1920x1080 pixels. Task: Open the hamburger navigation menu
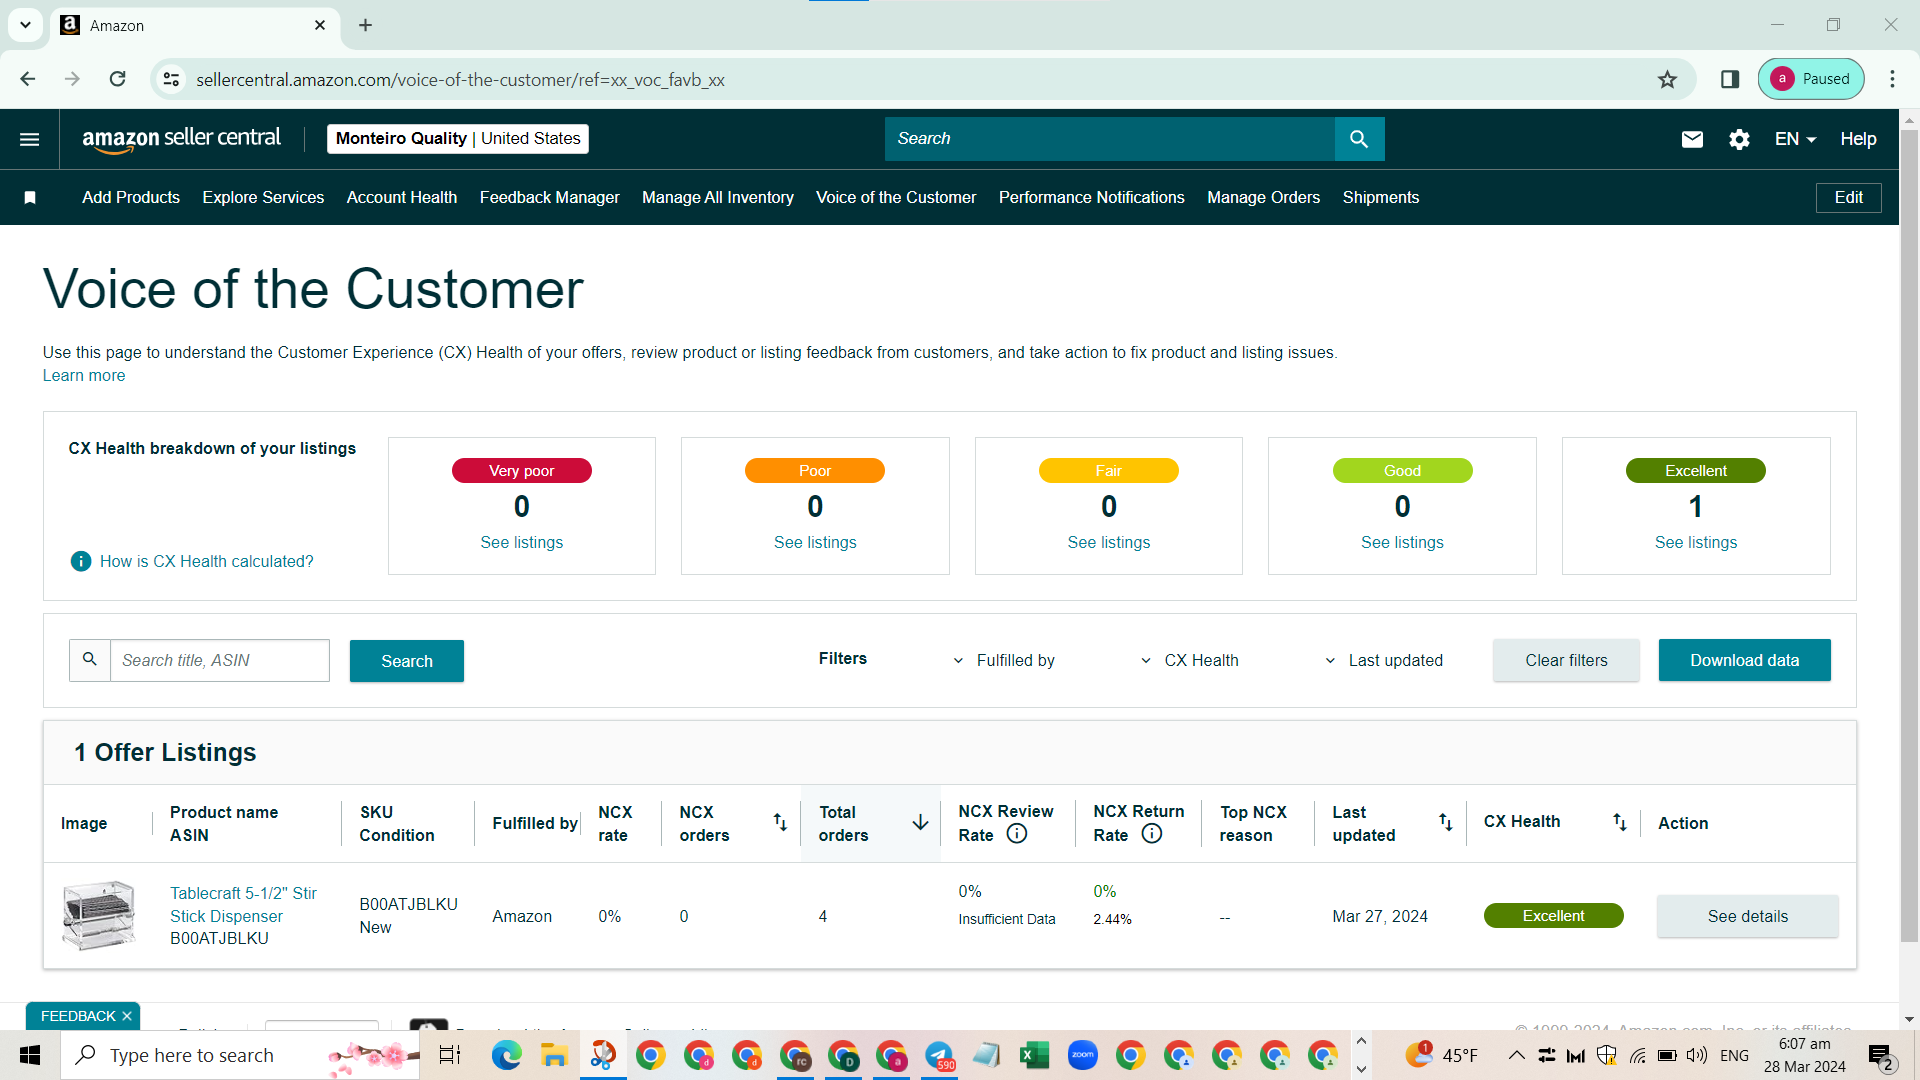point(30,139)
